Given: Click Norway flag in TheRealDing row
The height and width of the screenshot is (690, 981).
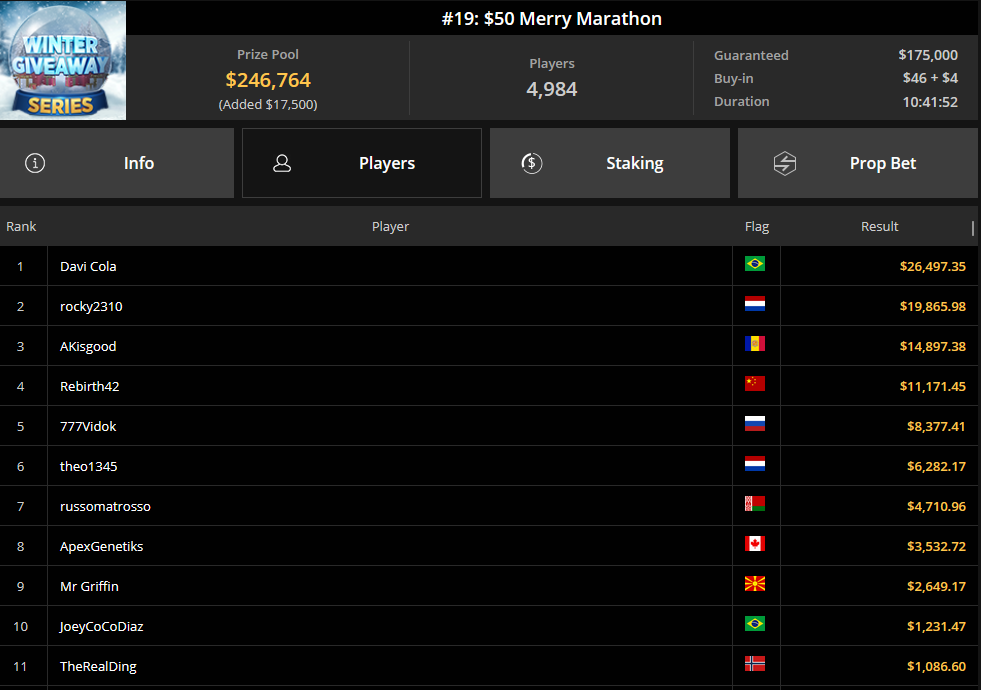Looking at the screenshot, I should 755,664.
